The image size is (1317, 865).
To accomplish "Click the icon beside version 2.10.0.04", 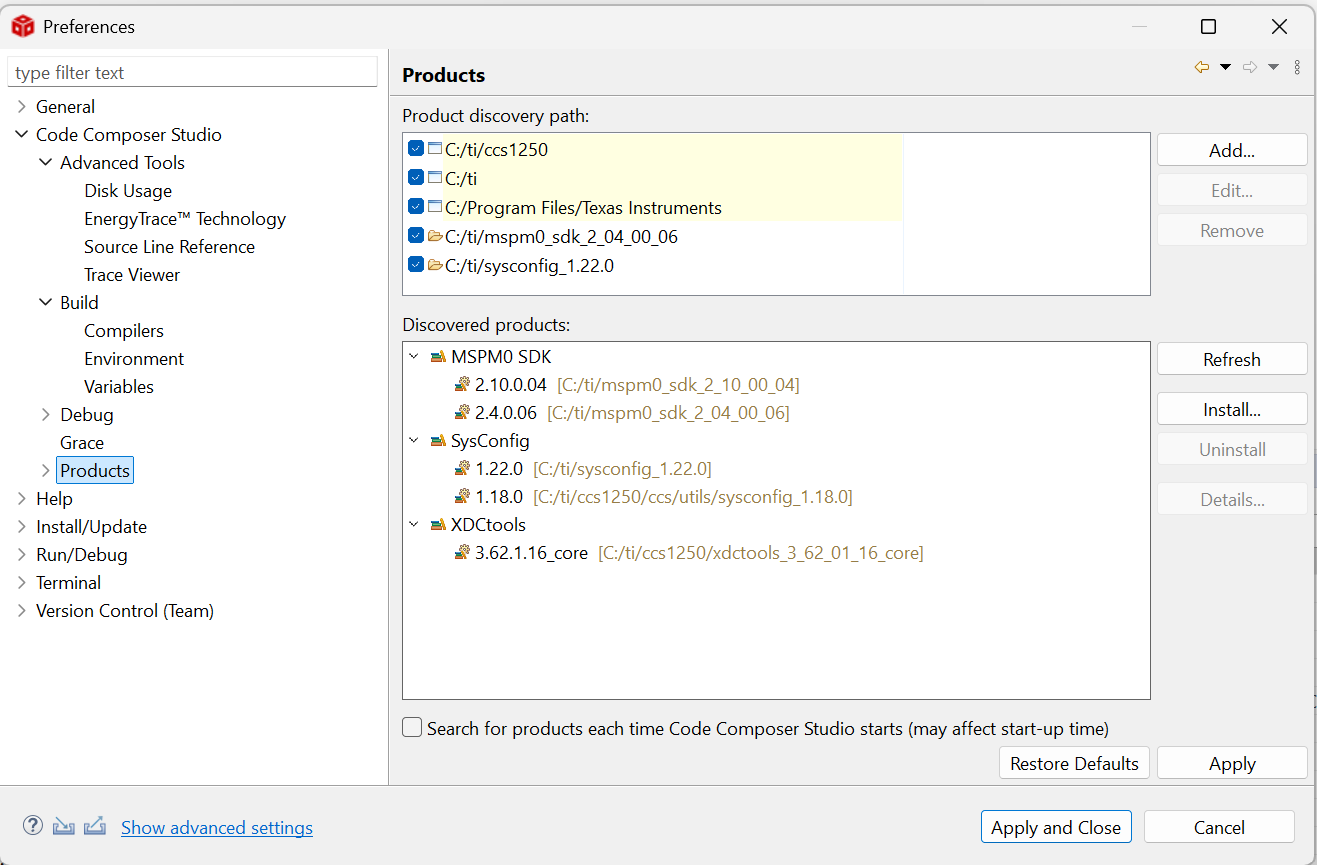I will [x=462, y=385].
